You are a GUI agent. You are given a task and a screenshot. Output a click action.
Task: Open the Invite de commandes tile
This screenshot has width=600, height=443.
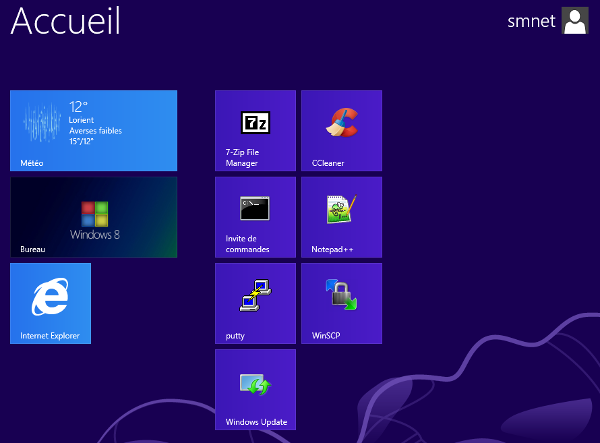[255, 217]
